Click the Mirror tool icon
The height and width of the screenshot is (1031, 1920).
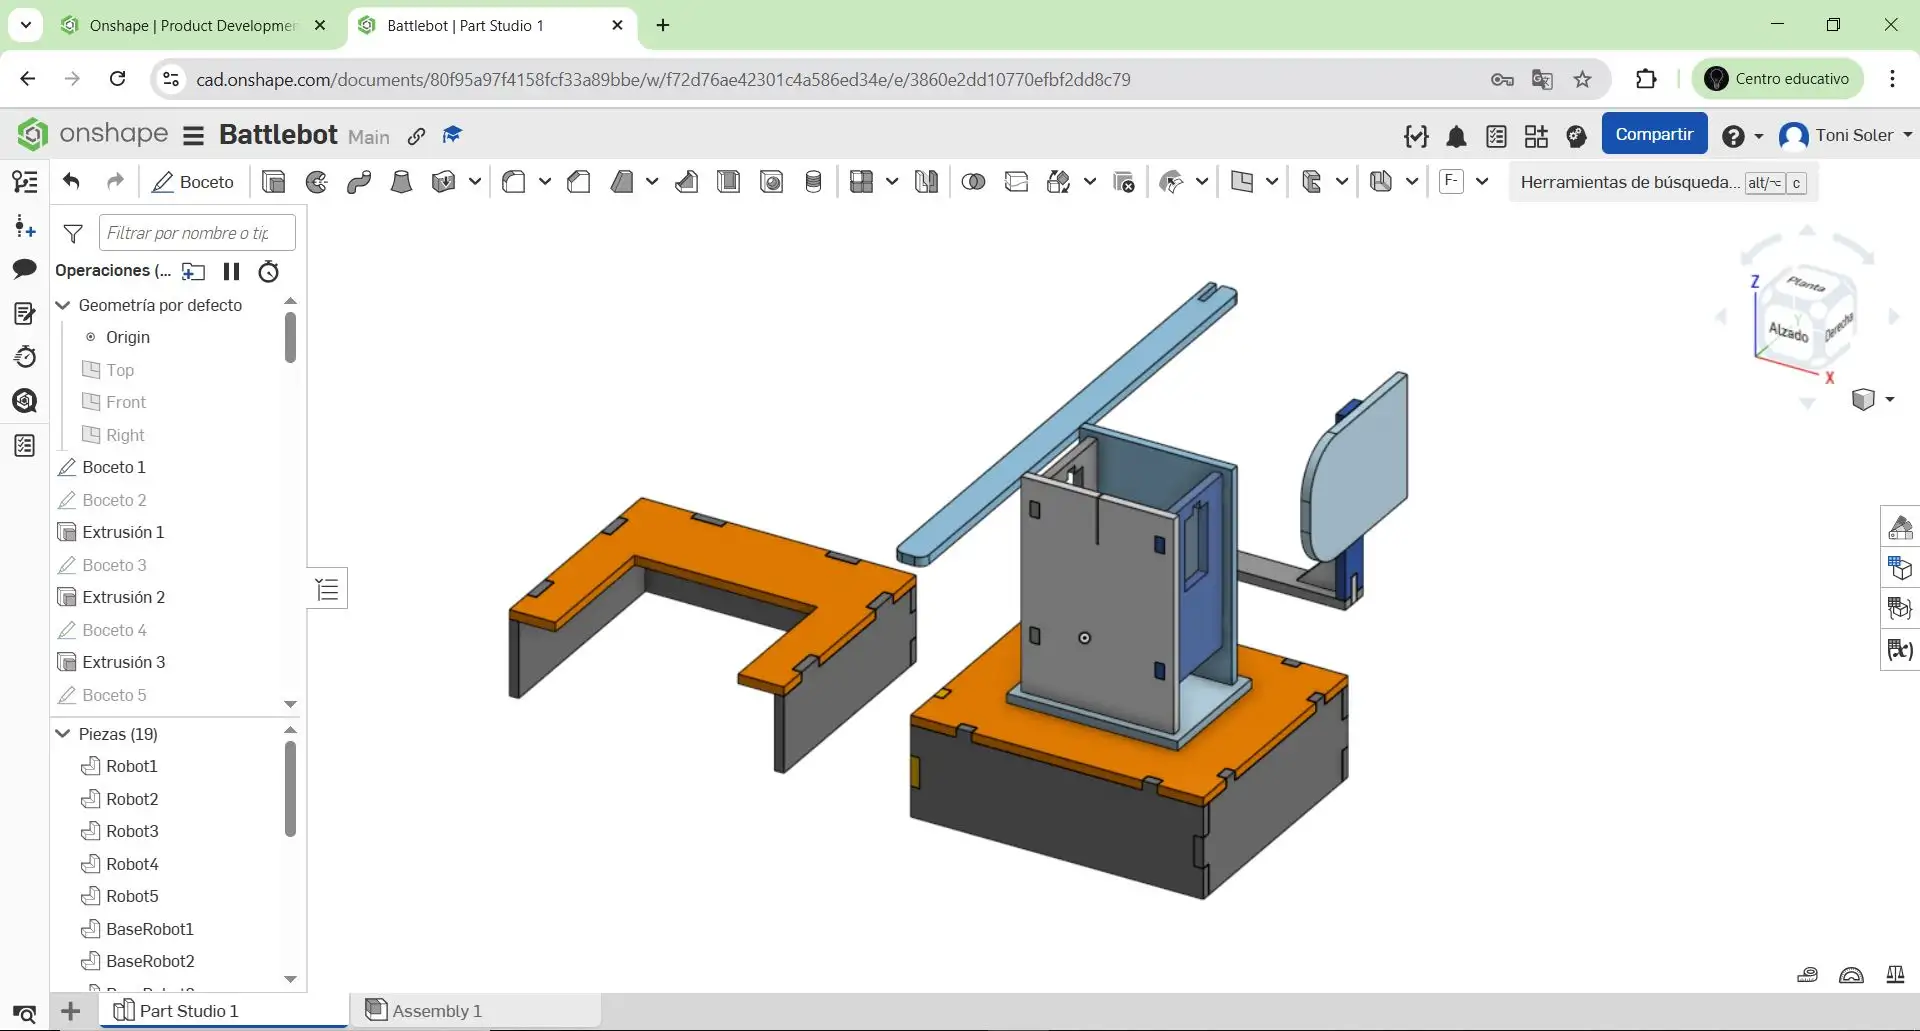point(926,182)
